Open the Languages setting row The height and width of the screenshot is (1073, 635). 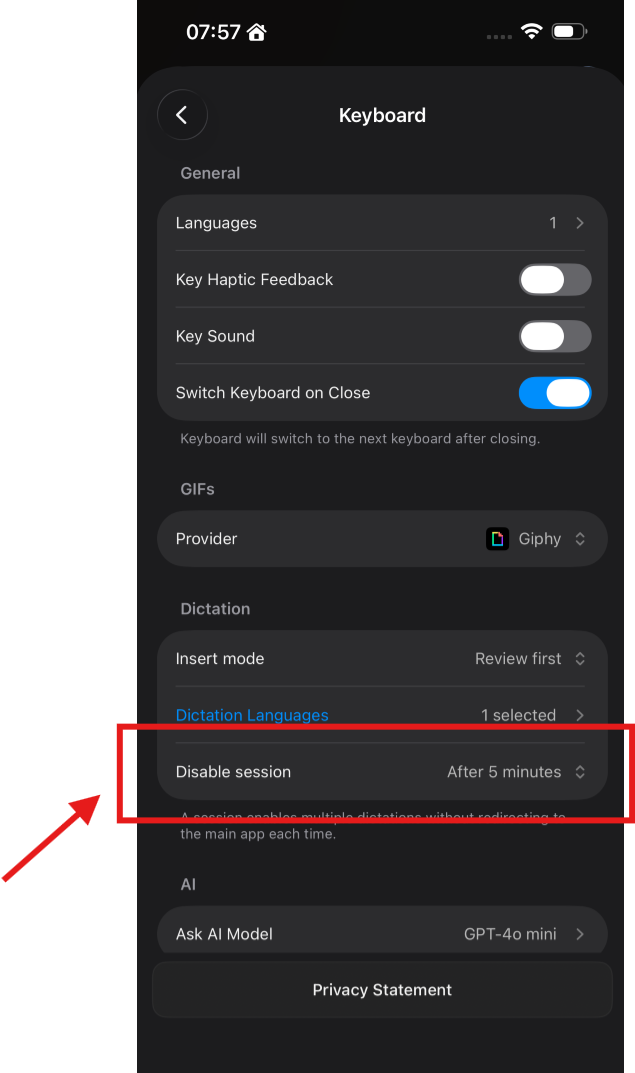383,223
